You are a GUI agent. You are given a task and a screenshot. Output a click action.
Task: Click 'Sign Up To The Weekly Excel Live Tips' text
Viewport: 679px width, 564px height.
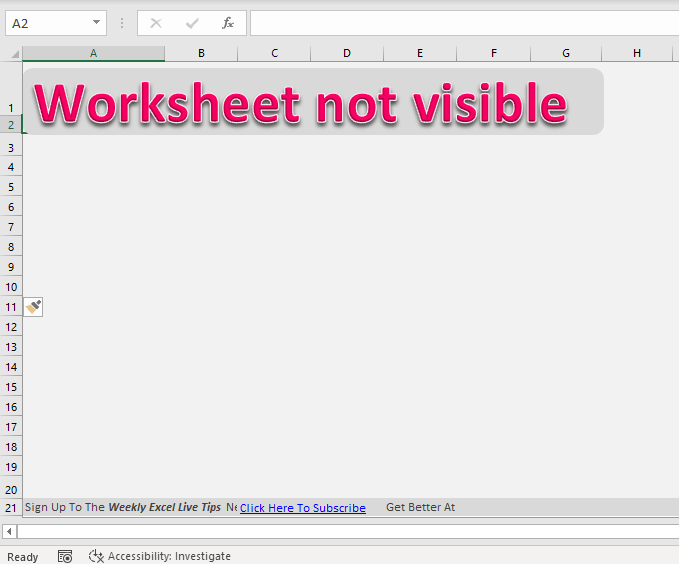(123, 507)
